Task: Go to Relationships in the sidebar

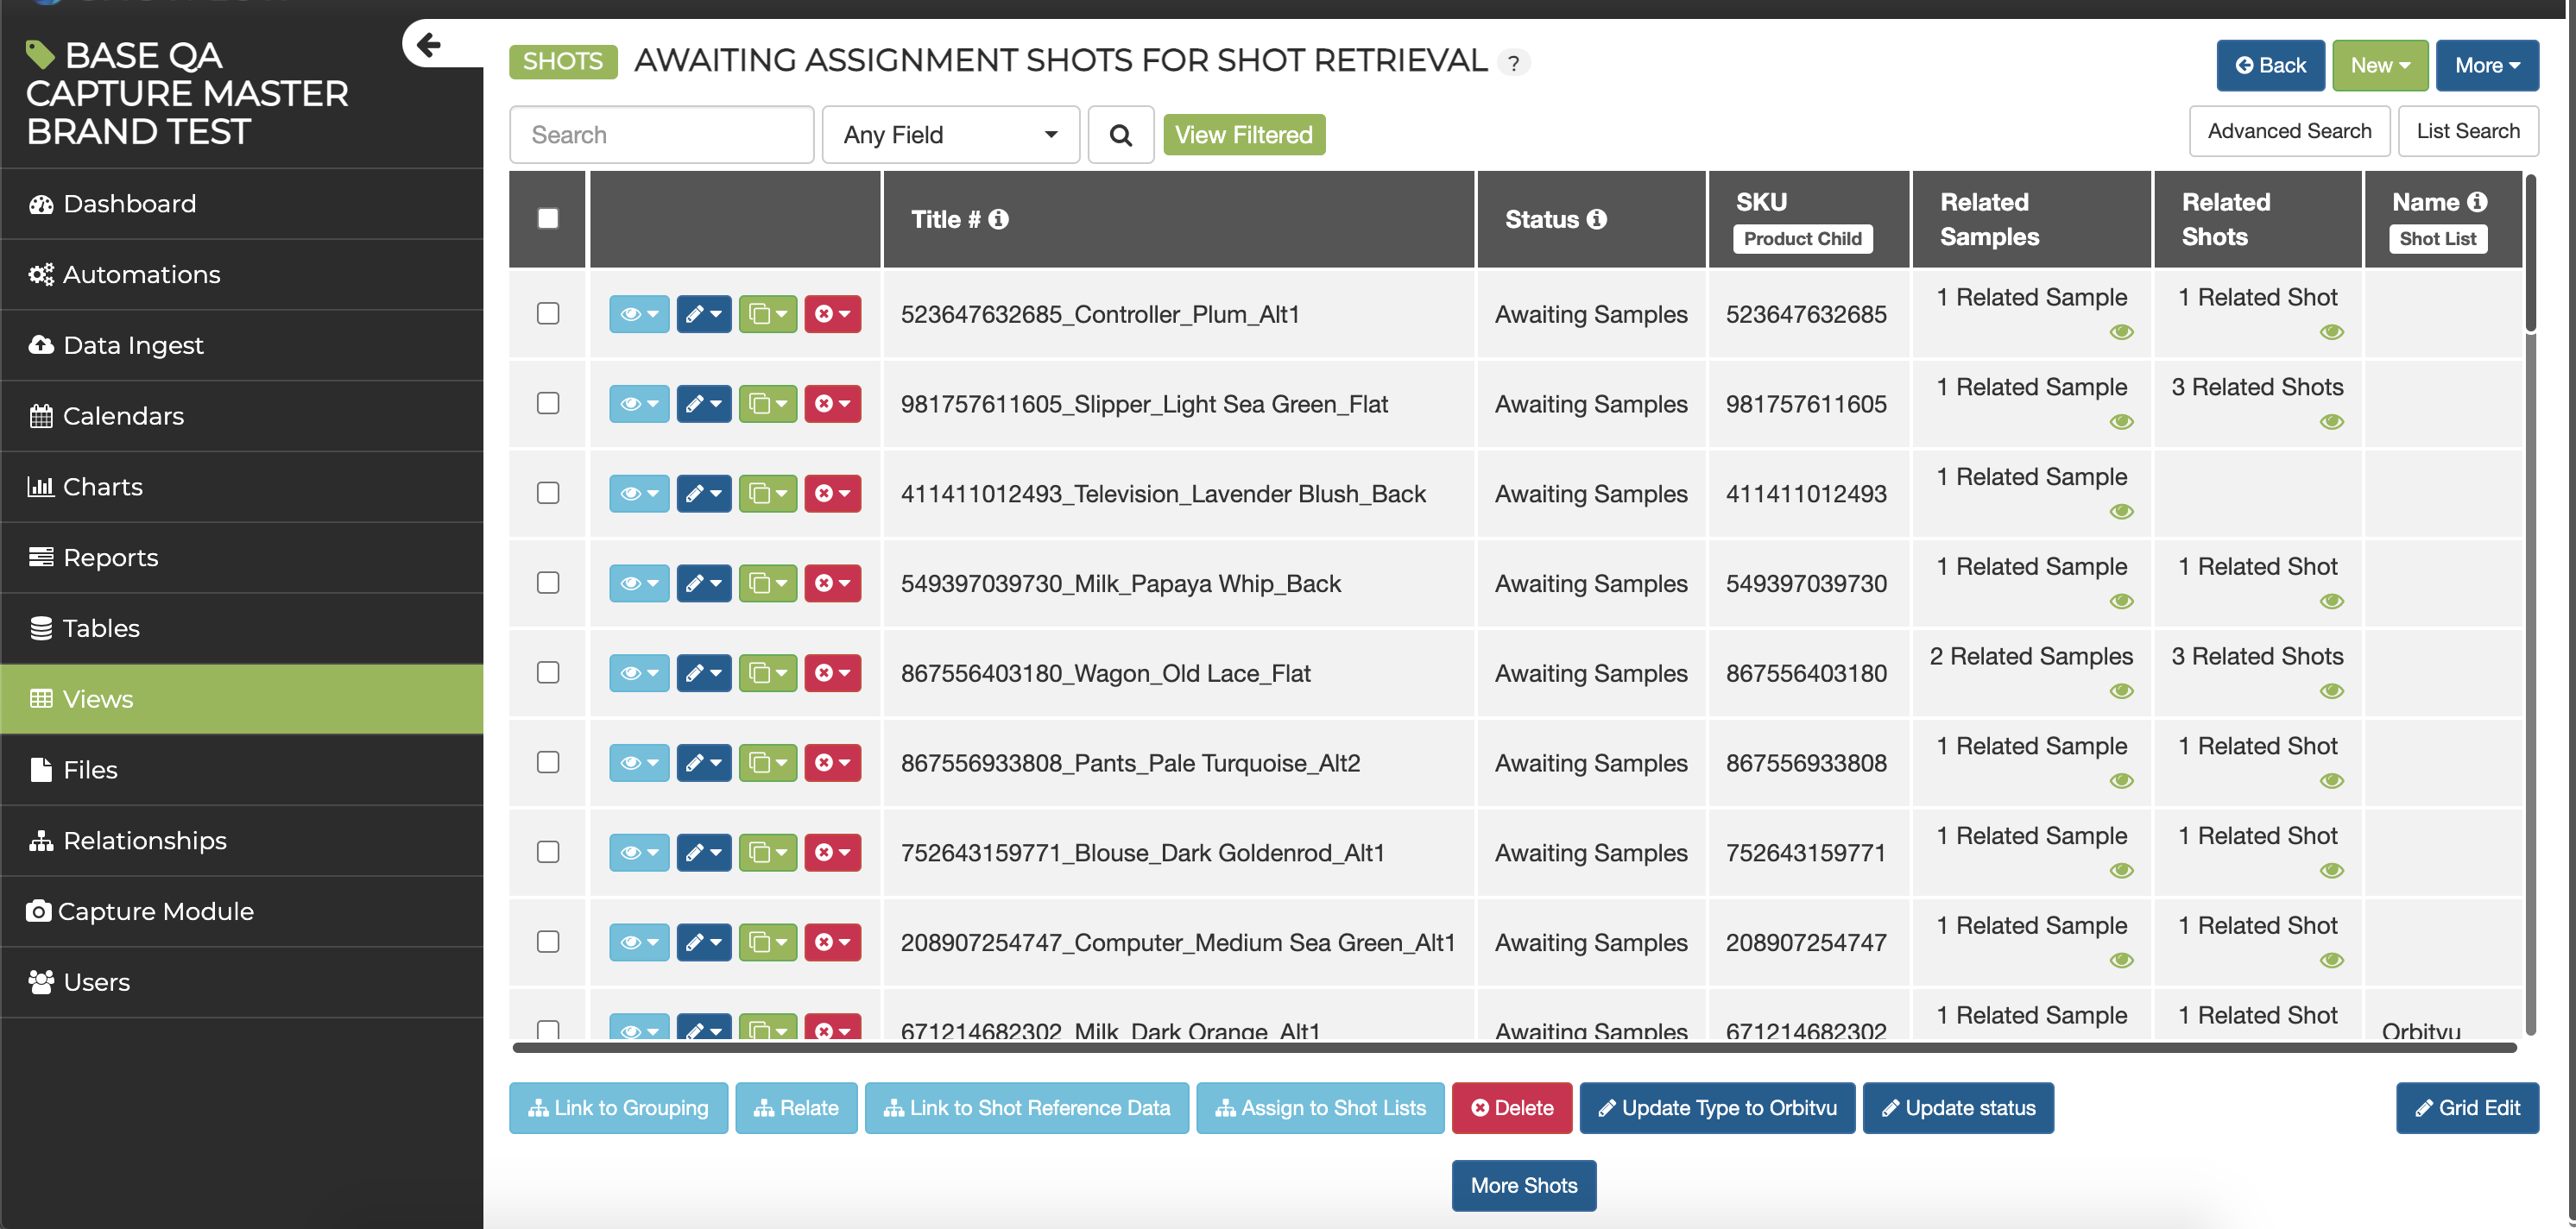Action: point(145,840)
